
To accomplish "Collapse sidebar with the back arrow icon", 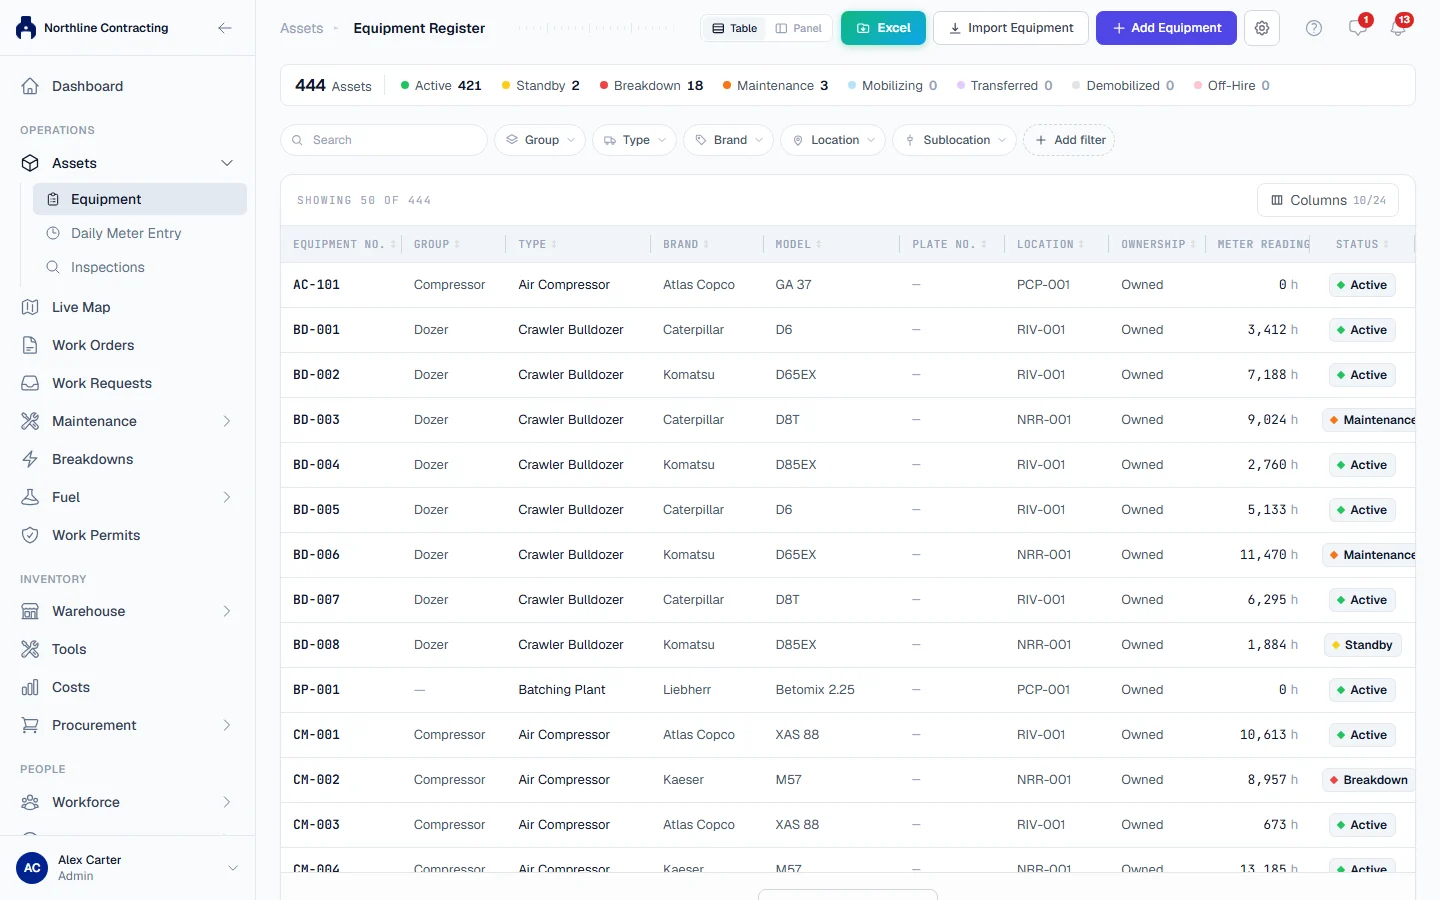I will coord(225,28).
